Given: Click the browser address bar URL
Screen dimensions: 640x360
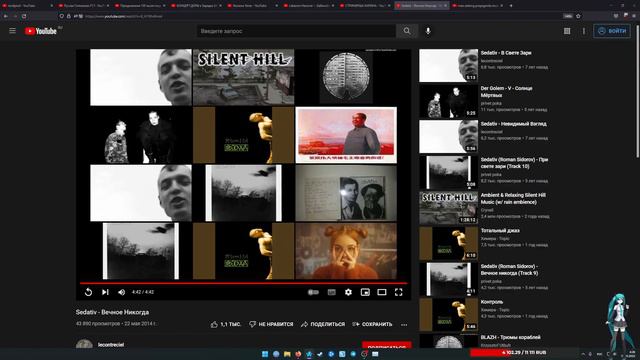Looking at the screenshot, I should (x=124, y=16).
